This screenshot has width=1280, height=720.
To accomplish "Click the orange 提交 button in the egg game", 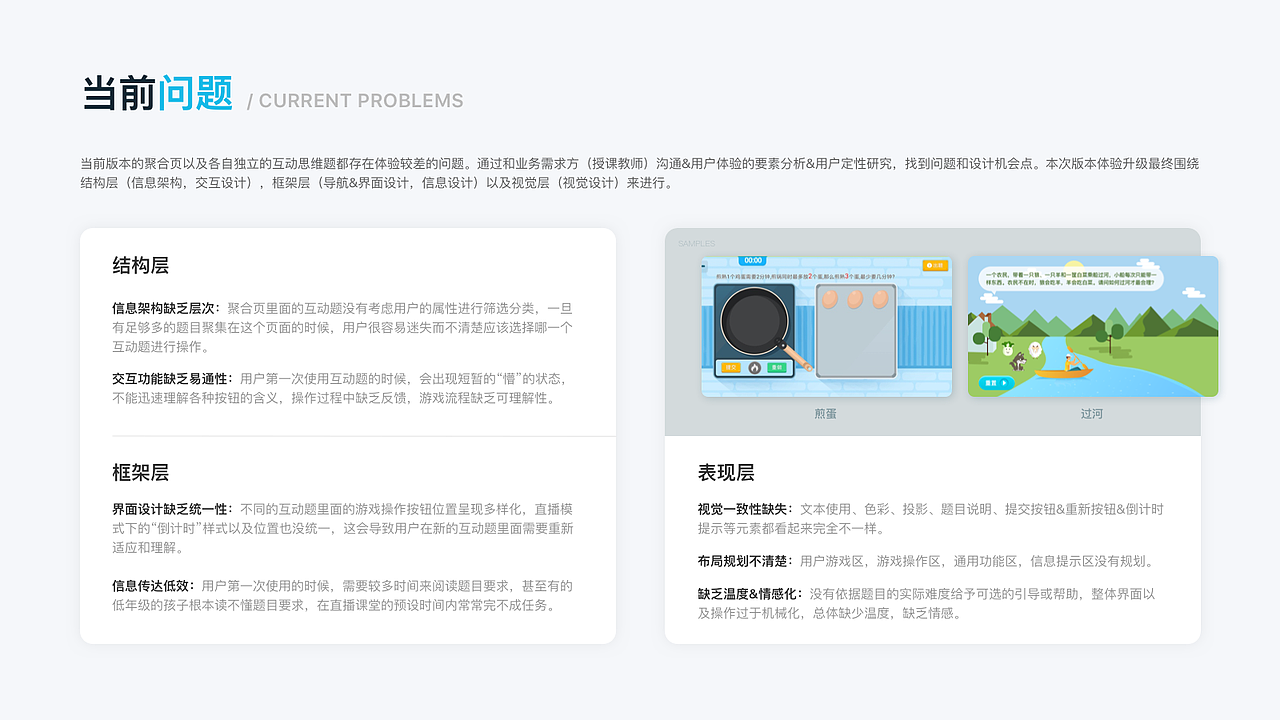I will pyautogui.click(x=731, y=367).
